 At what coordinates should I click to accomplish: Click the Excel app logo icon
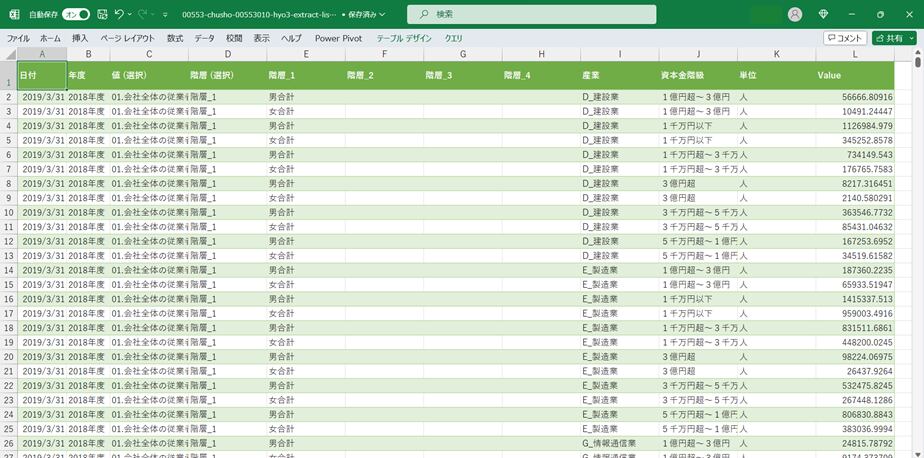coord(14,15)
